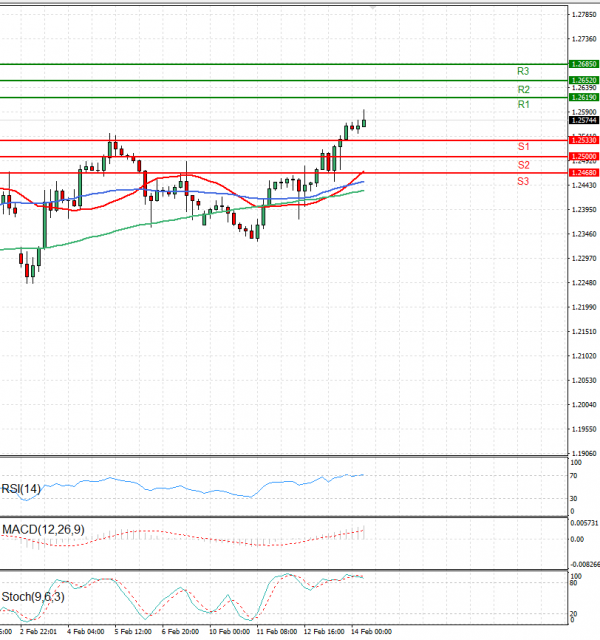Click the S1 support label
The width and height of the screenshot is (600, 640).
coord(524,147)
